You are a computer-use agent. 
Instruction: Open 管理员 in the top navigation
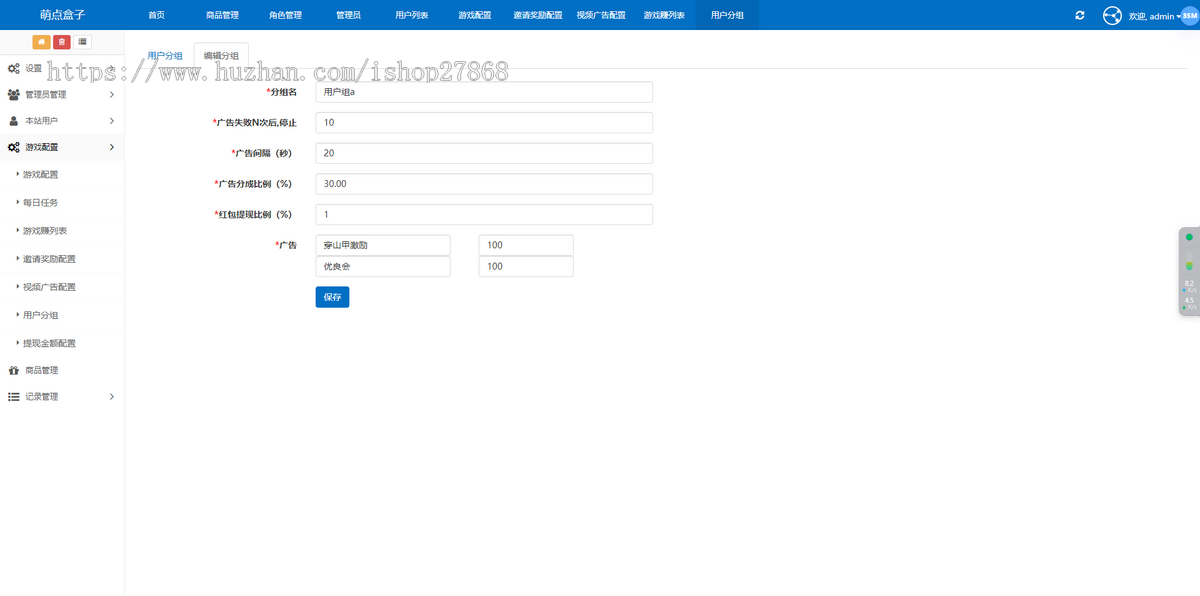[x=348, y=15]
